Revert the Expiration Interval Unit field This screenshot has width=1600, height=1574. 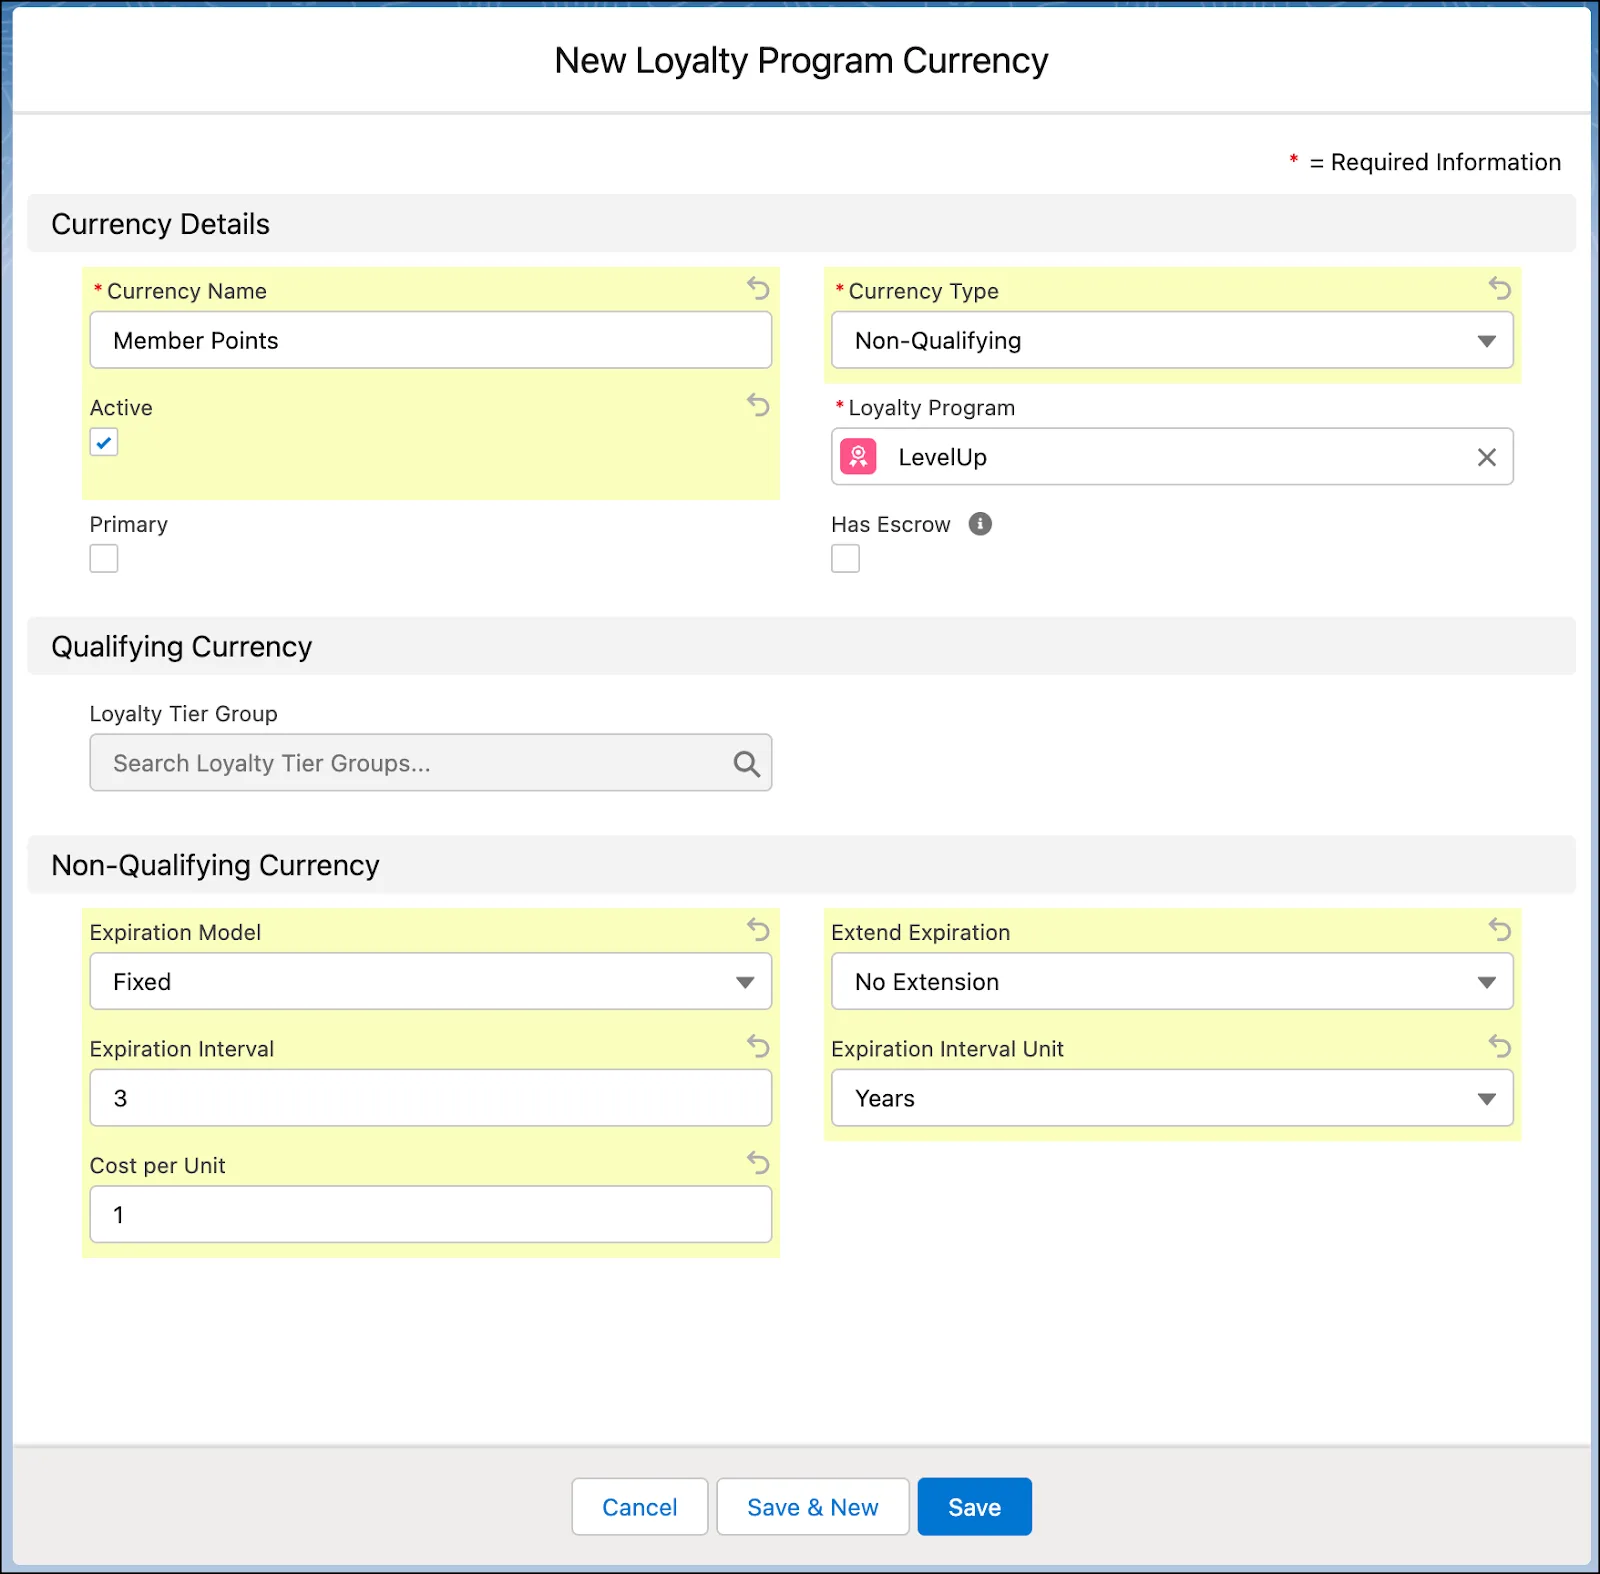pyautogui.click(x=1499, y=1047)
